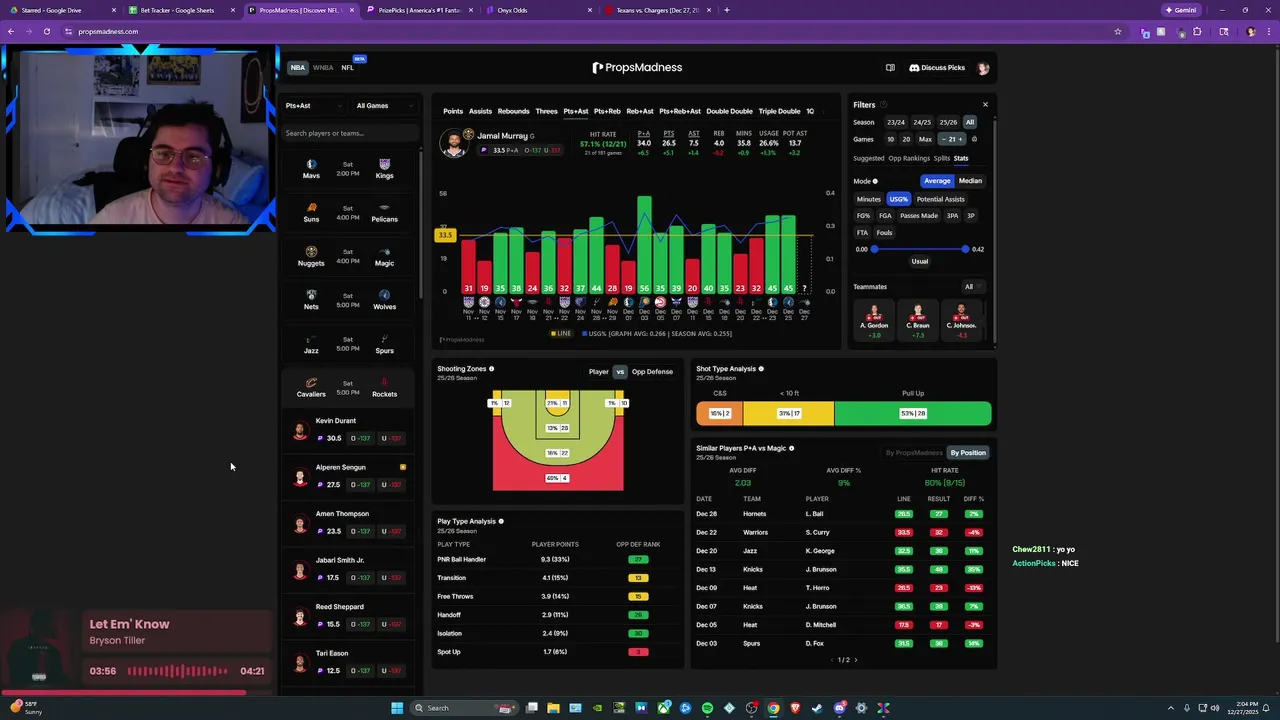Decrease games count with minus button
The width and height of the screenshot is (1280, 720).
coord(943,139)
